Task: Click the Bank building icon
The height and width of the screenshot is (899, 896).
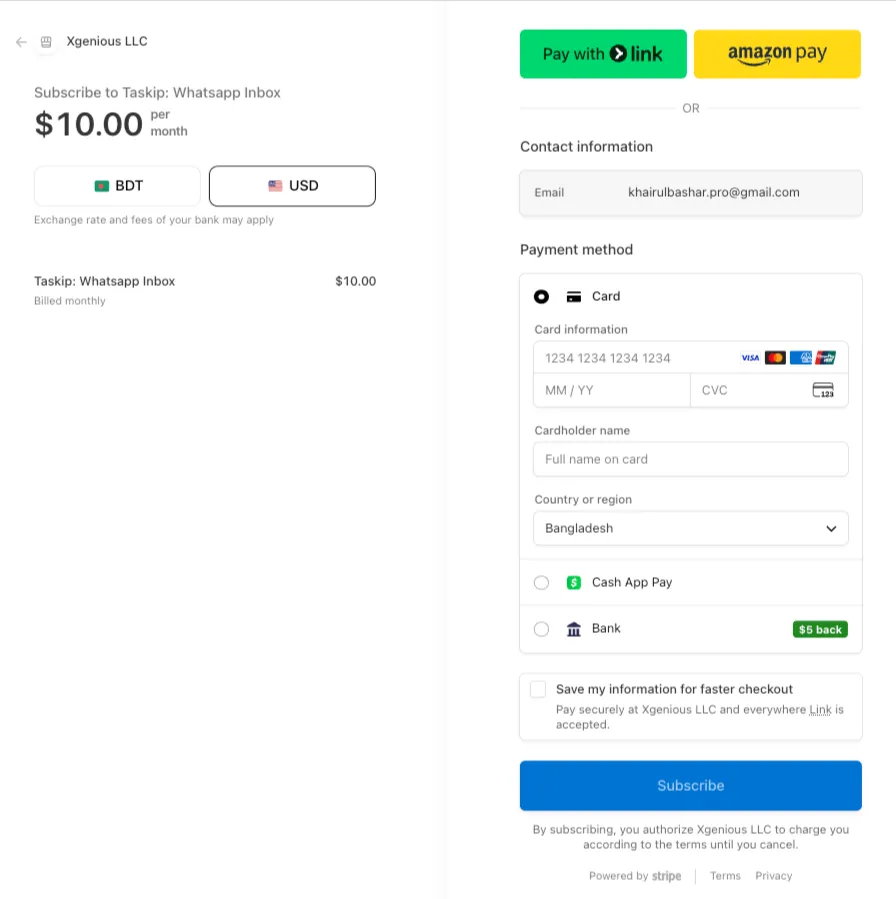Action: [573, 629]
